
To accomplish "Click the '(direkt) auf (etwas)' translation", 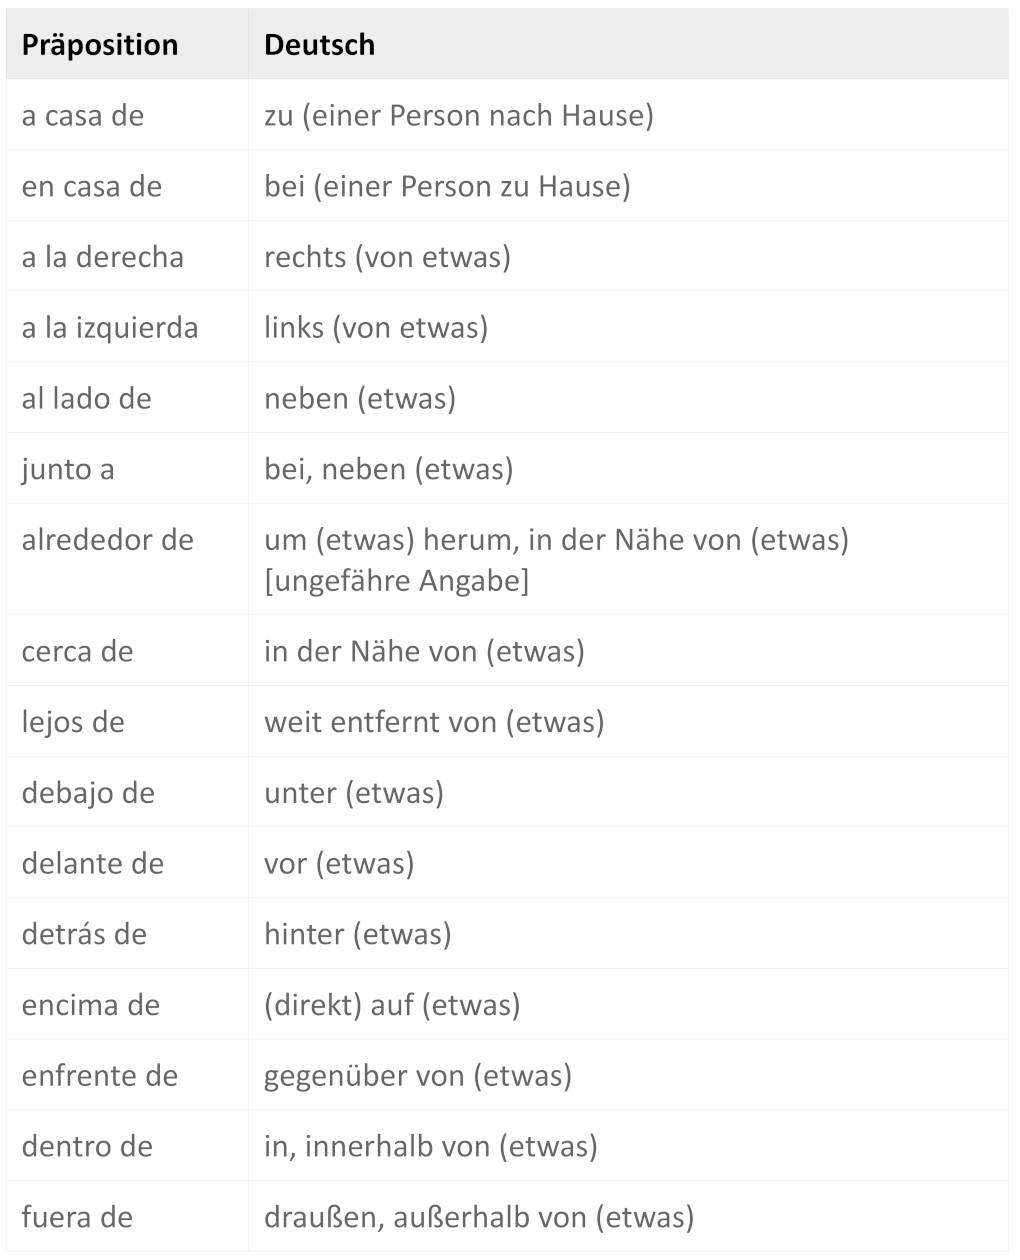I will point(392,1006).
